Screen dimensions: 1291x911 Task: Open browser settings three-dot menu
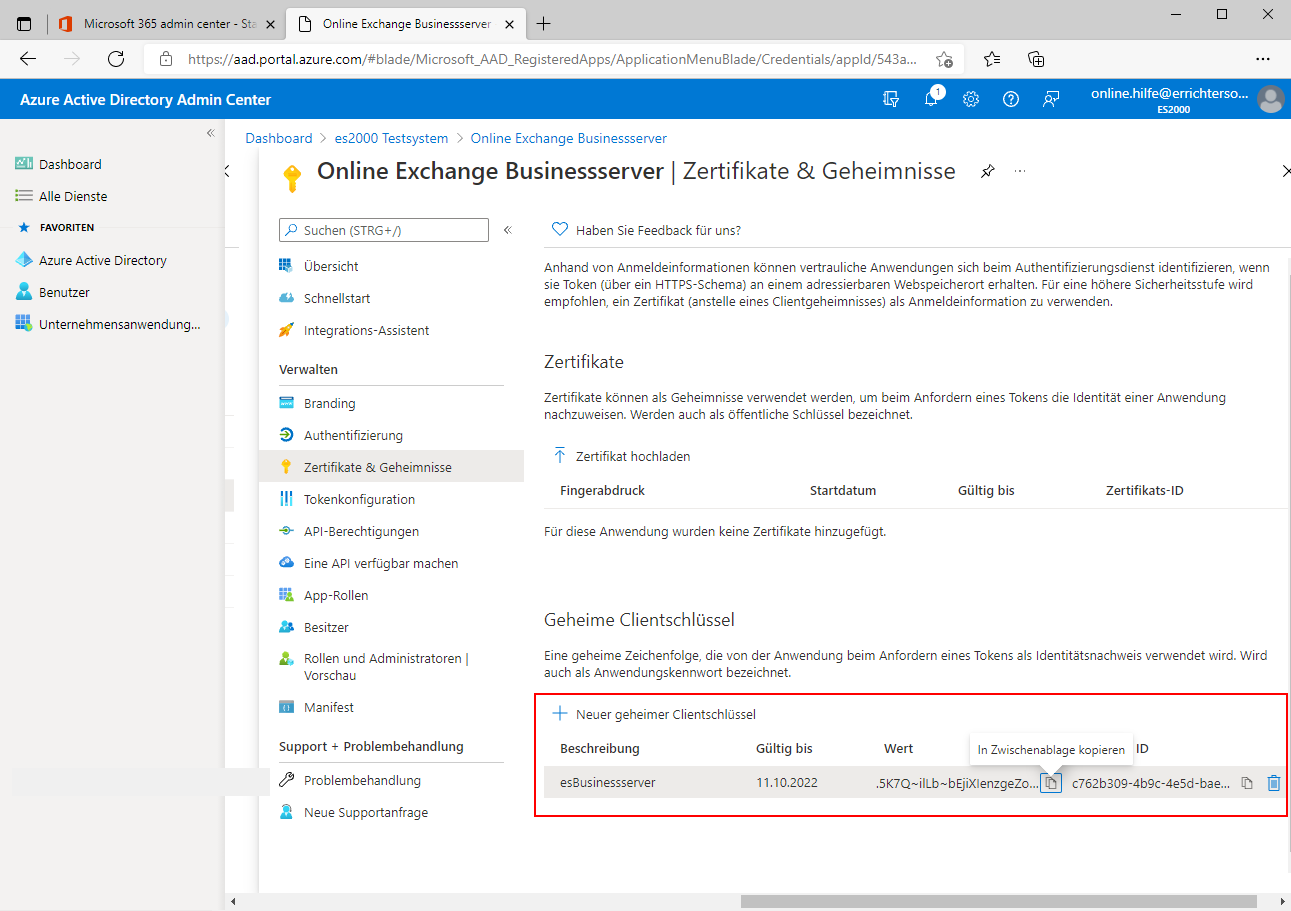tap(1263, 58)
